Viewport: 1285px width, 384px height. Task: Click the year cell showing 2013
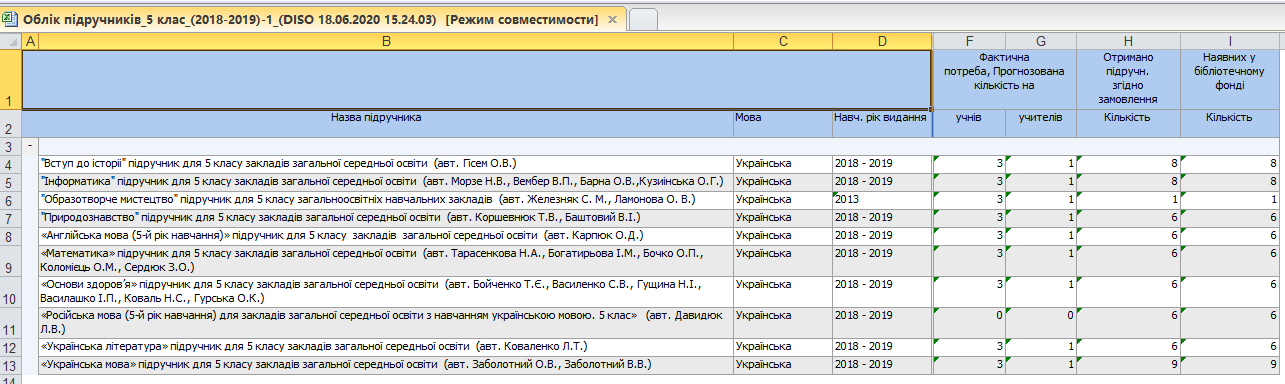pos(882,199)
